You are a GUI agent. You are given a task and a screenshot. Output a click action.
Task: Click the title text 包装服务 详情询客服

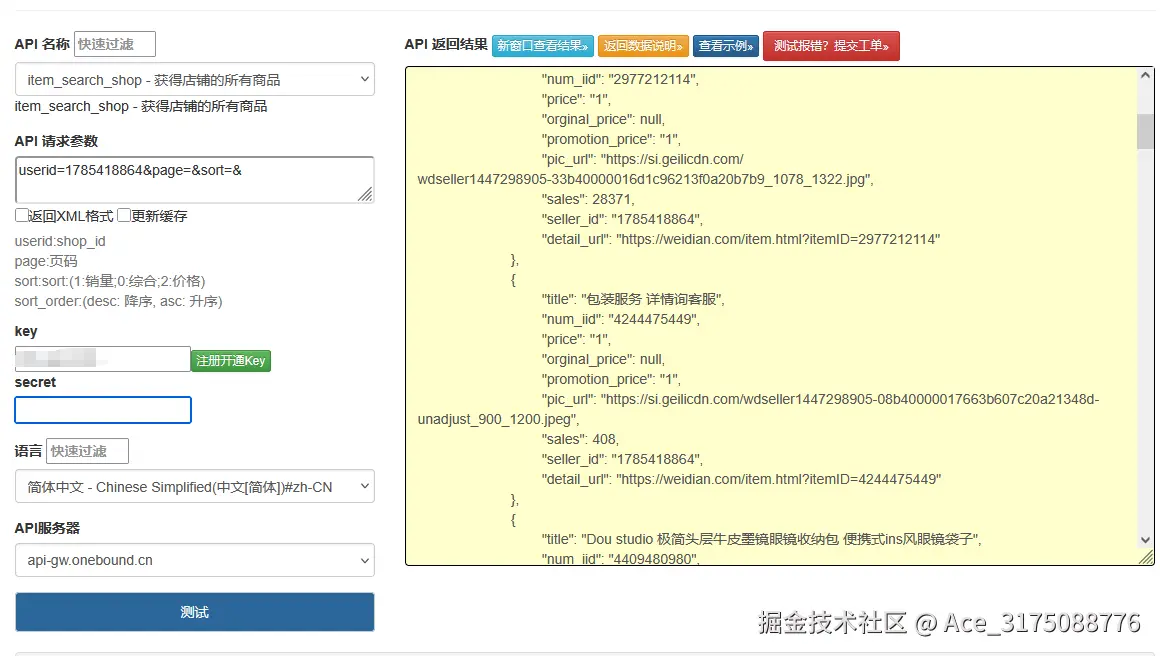click(x=652, y=299)
